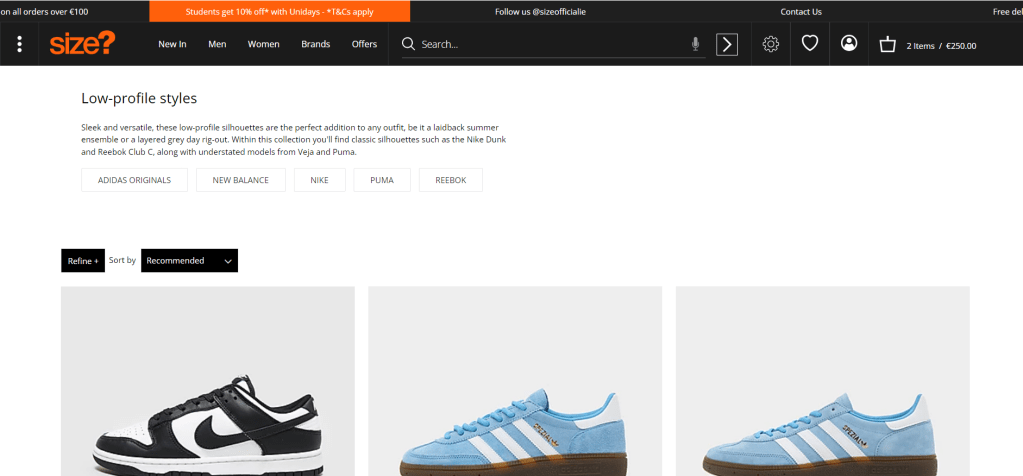This screenshot has width=1023, height=476.
Task: Open the settings gear icon
Action: (770, 44)
